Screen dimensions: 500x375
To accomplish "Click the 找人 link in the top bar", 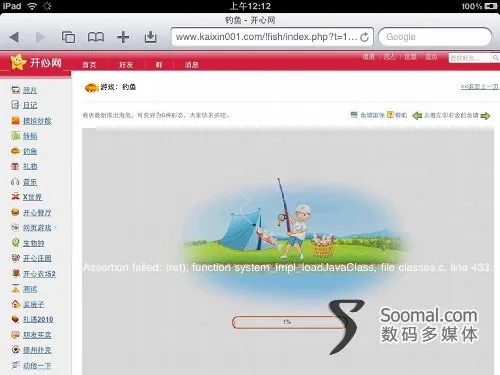I will (x=389, y=57).
